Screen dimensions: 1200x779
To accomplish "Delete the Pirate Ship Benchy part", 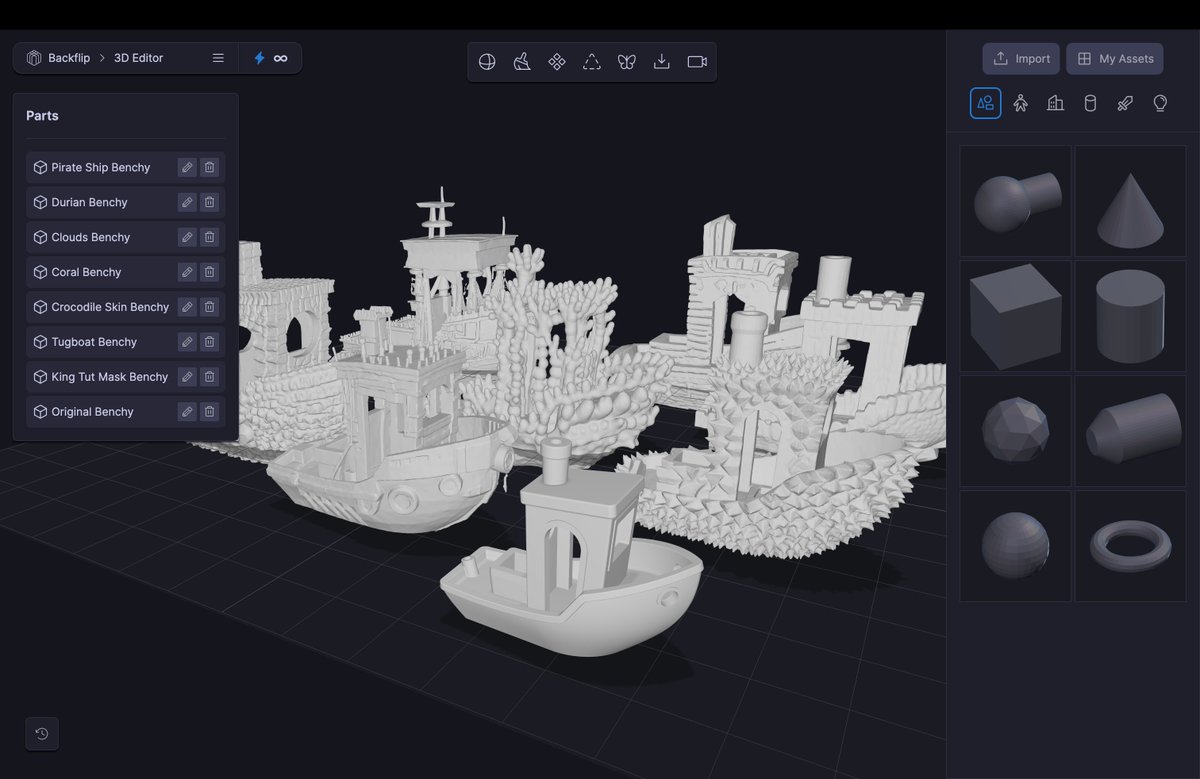I will [x=209, y=167].
